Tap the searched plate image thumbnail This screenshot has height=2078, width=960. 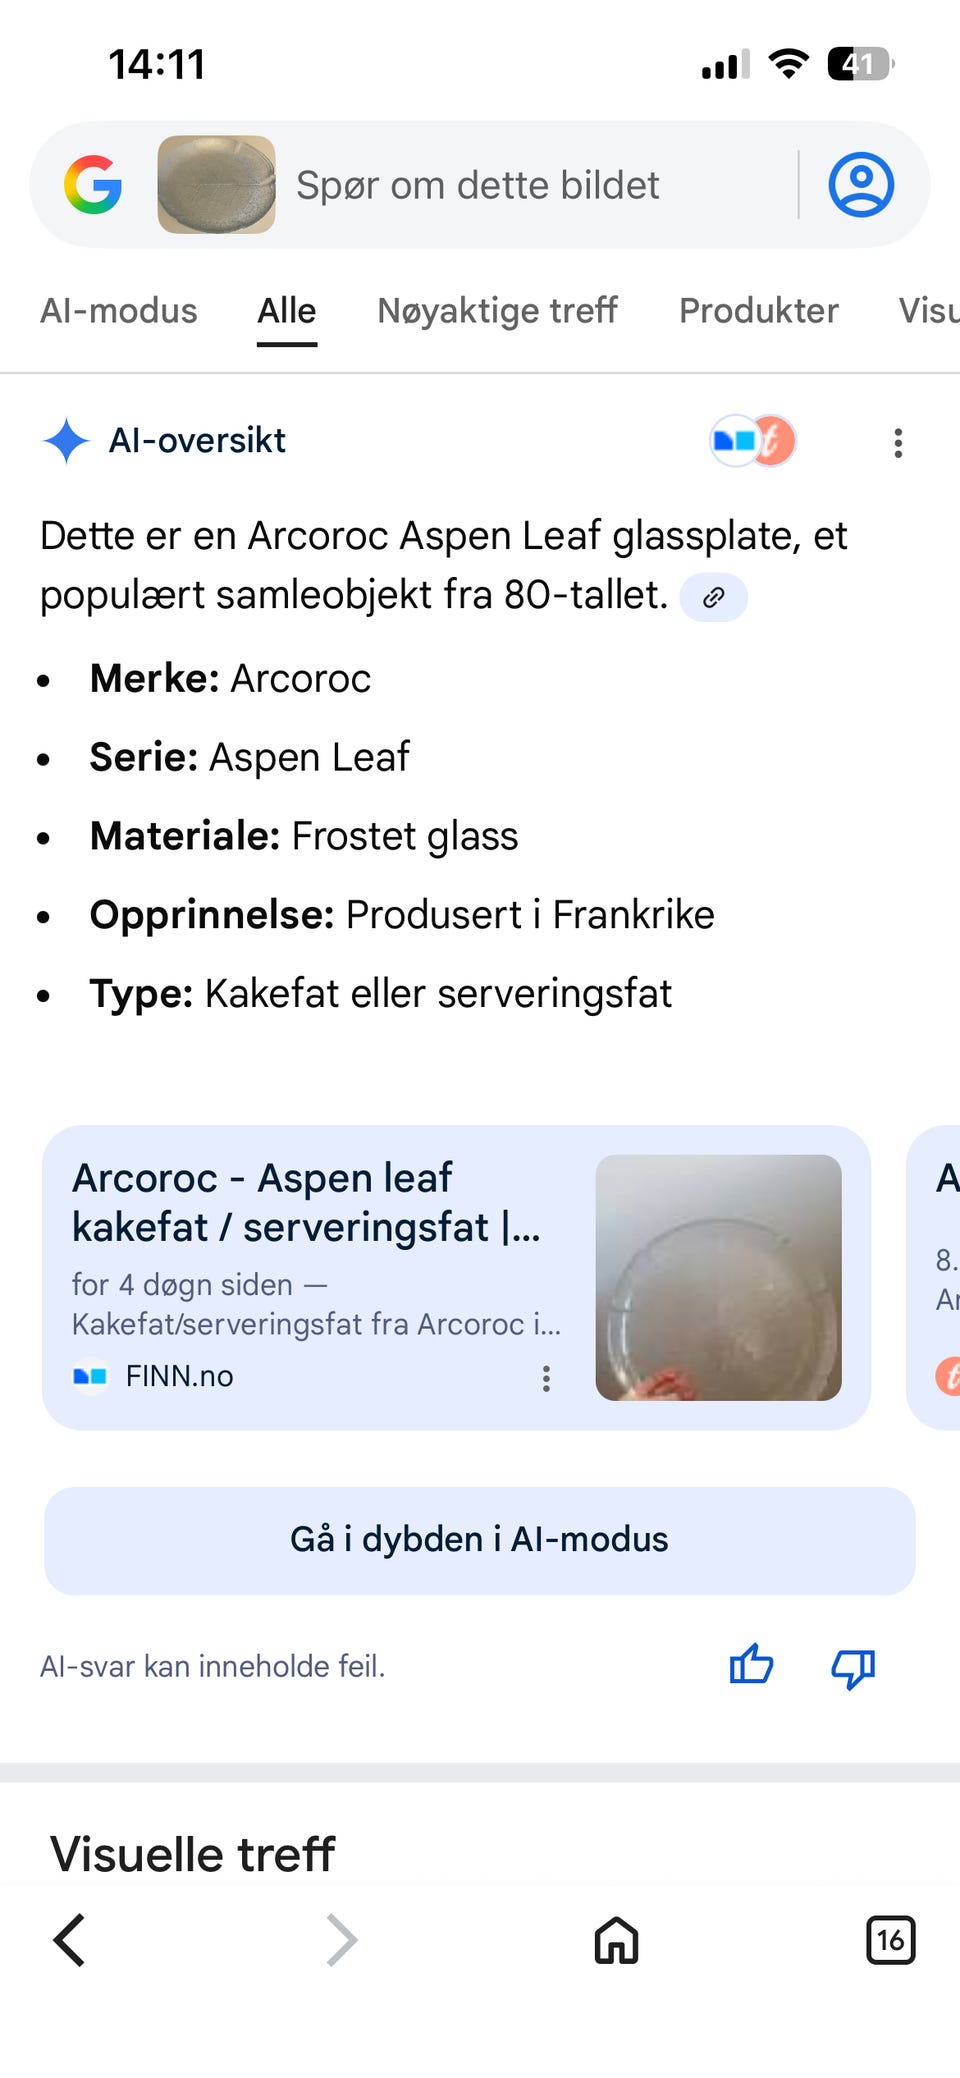pyautogui.click(x=216, y=185)
